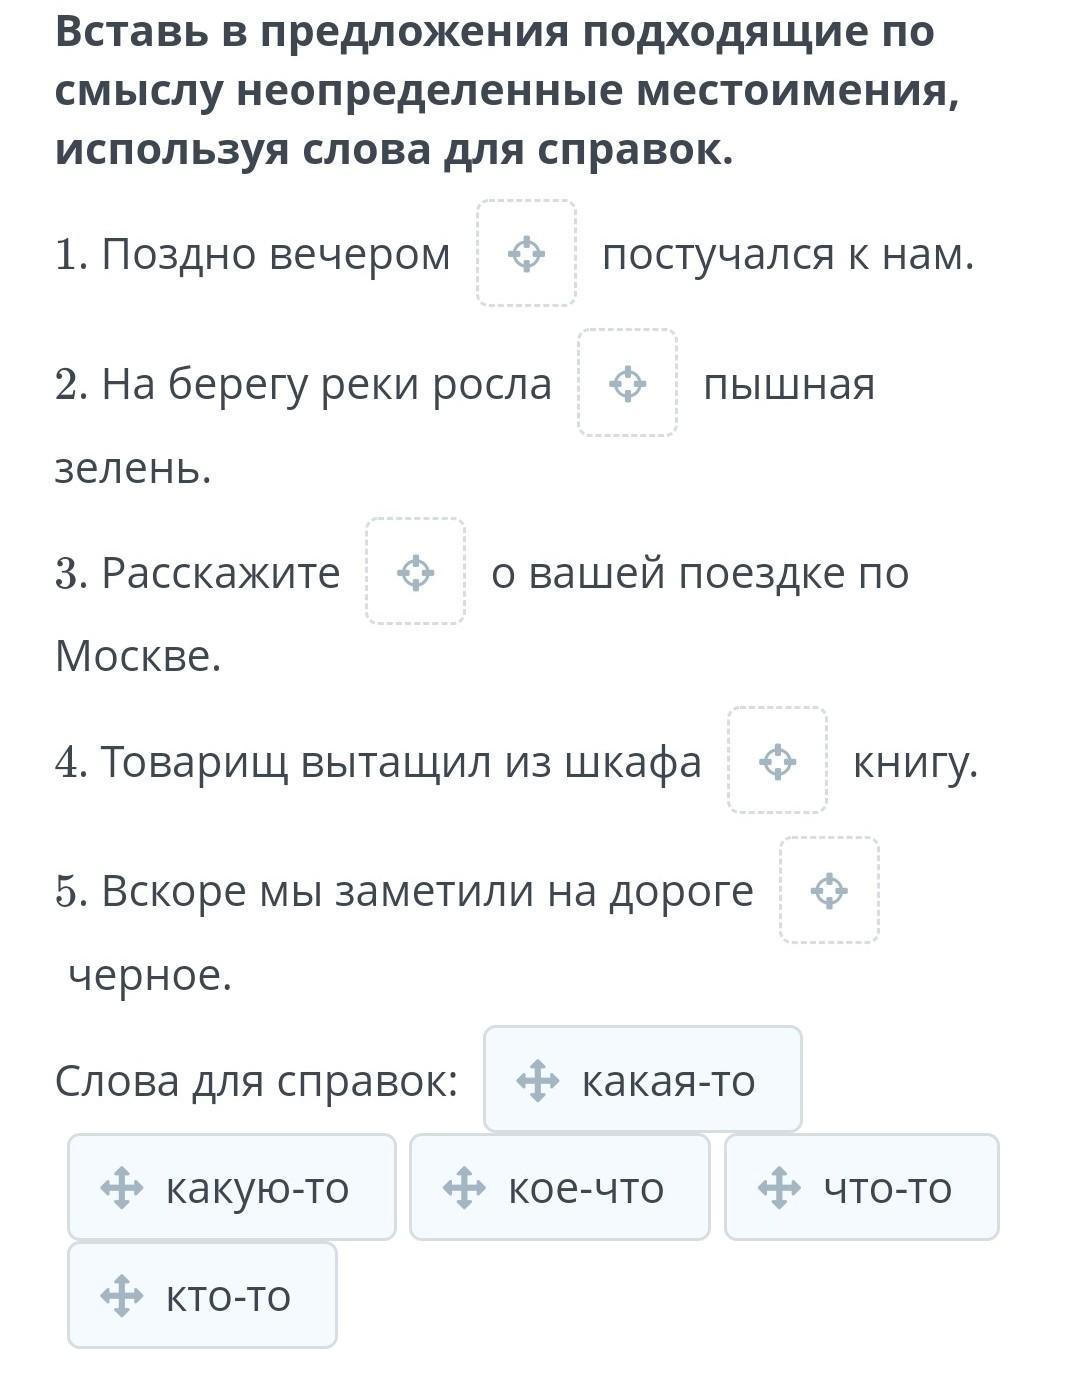This screenshot has height=1388, width=1080.
Task: Click the drop slot before 'книгу'
Action: 777,761
